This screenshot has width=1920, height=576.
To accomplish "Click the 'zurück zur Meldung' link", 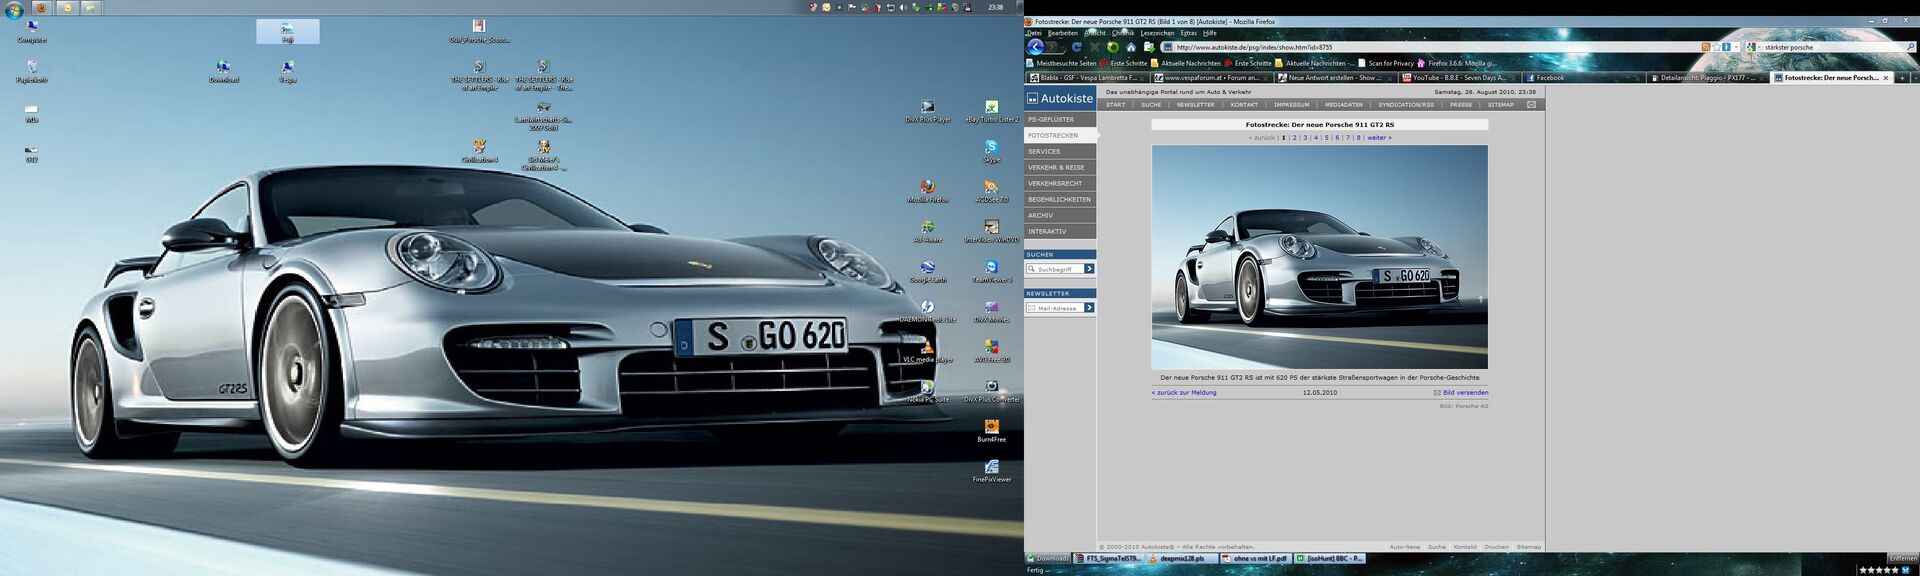I will click(1185, 393).
